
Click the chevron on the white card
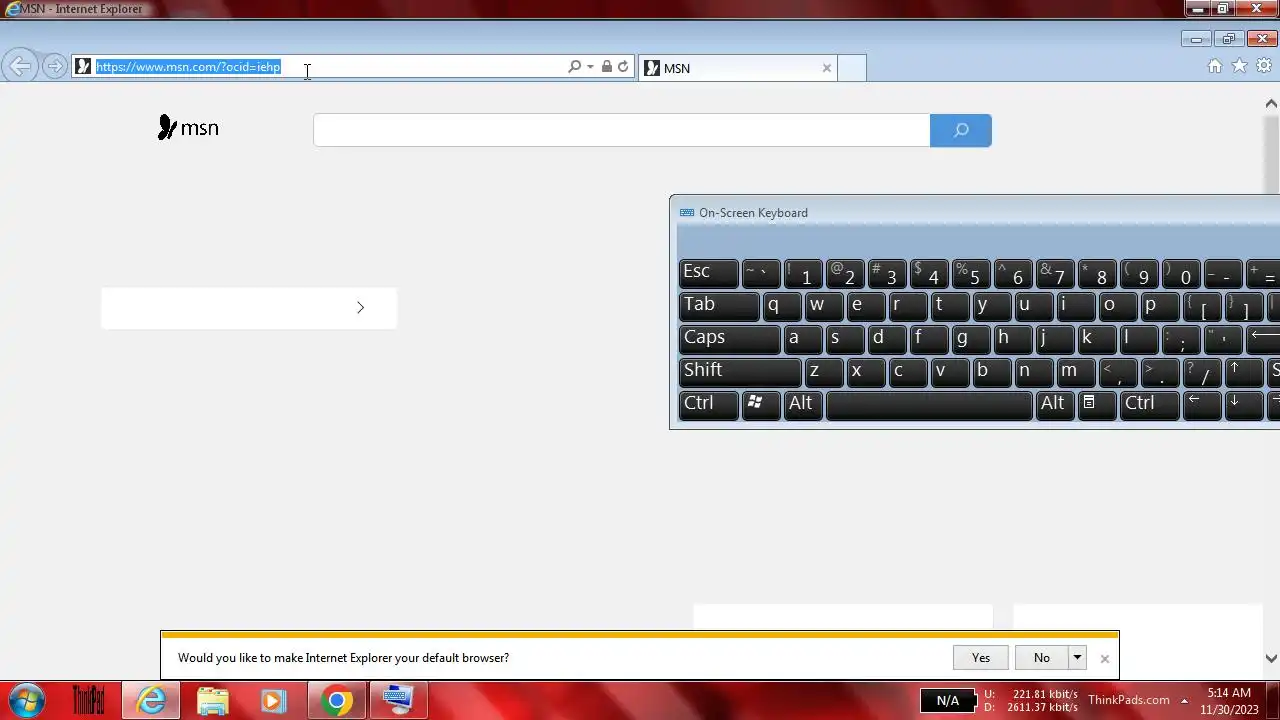(x=360, y=307)
